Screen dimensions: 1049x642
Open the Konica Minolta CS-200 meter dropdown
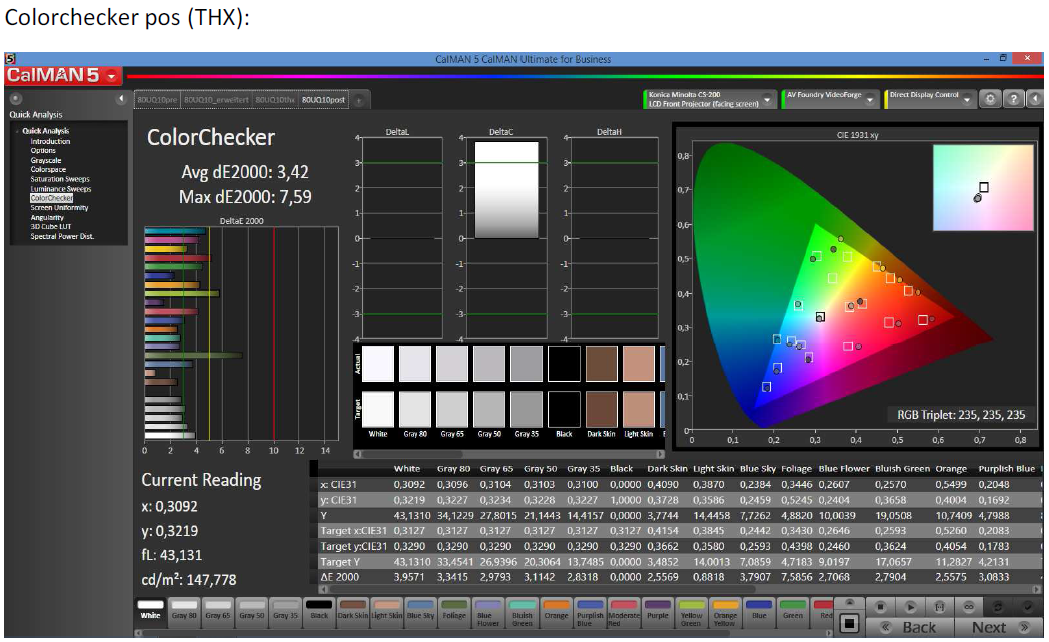point(768,99)
